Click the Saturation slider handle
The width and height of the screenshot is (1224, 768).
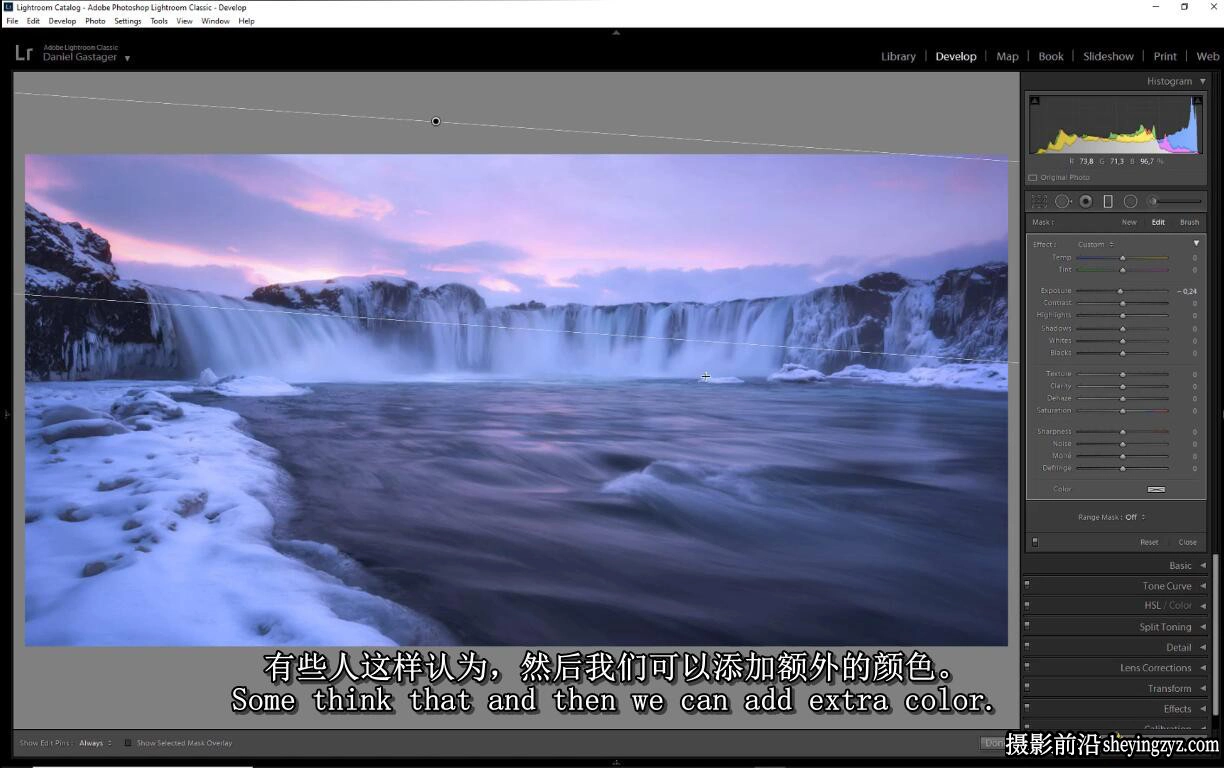click(x=1122, y=411)
